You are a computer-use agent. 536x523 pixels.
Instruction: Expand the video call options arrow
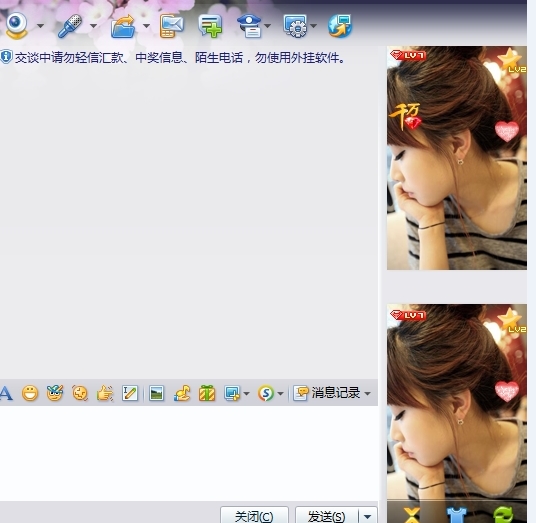[40, 26]
